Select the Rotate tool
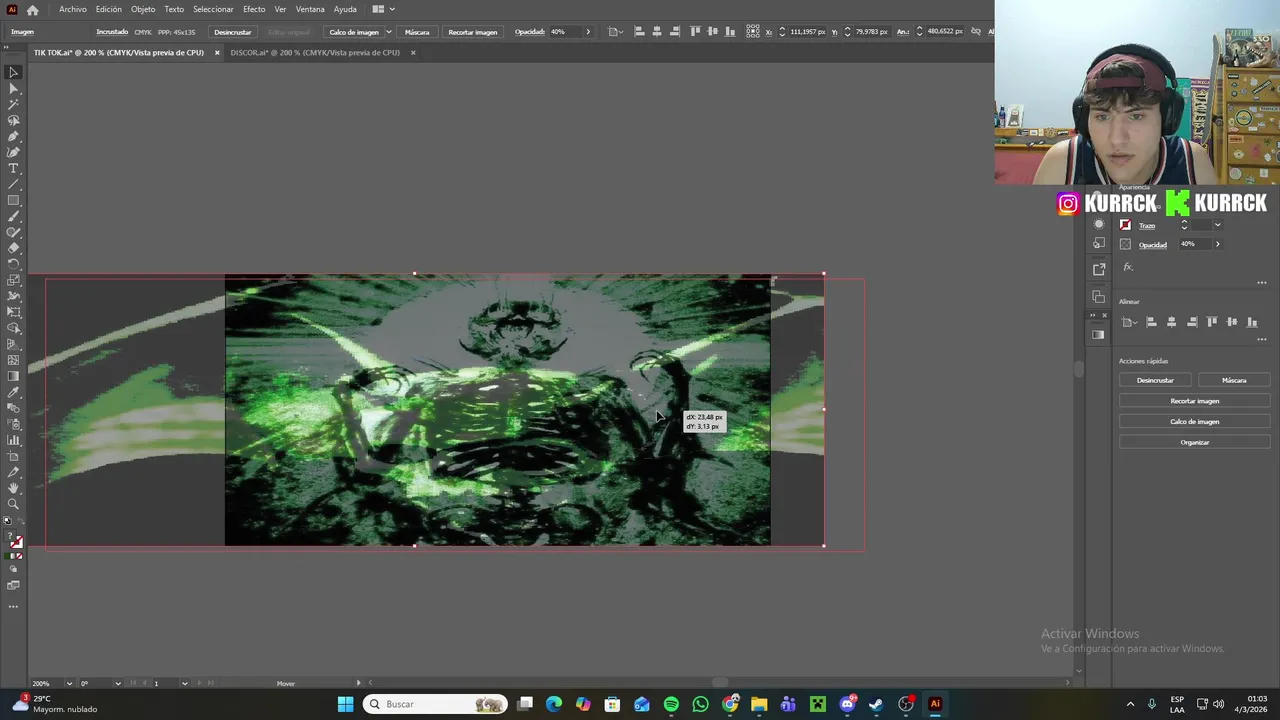Image resolution: width=1280 pixels, height=720 pixels. 14,264
